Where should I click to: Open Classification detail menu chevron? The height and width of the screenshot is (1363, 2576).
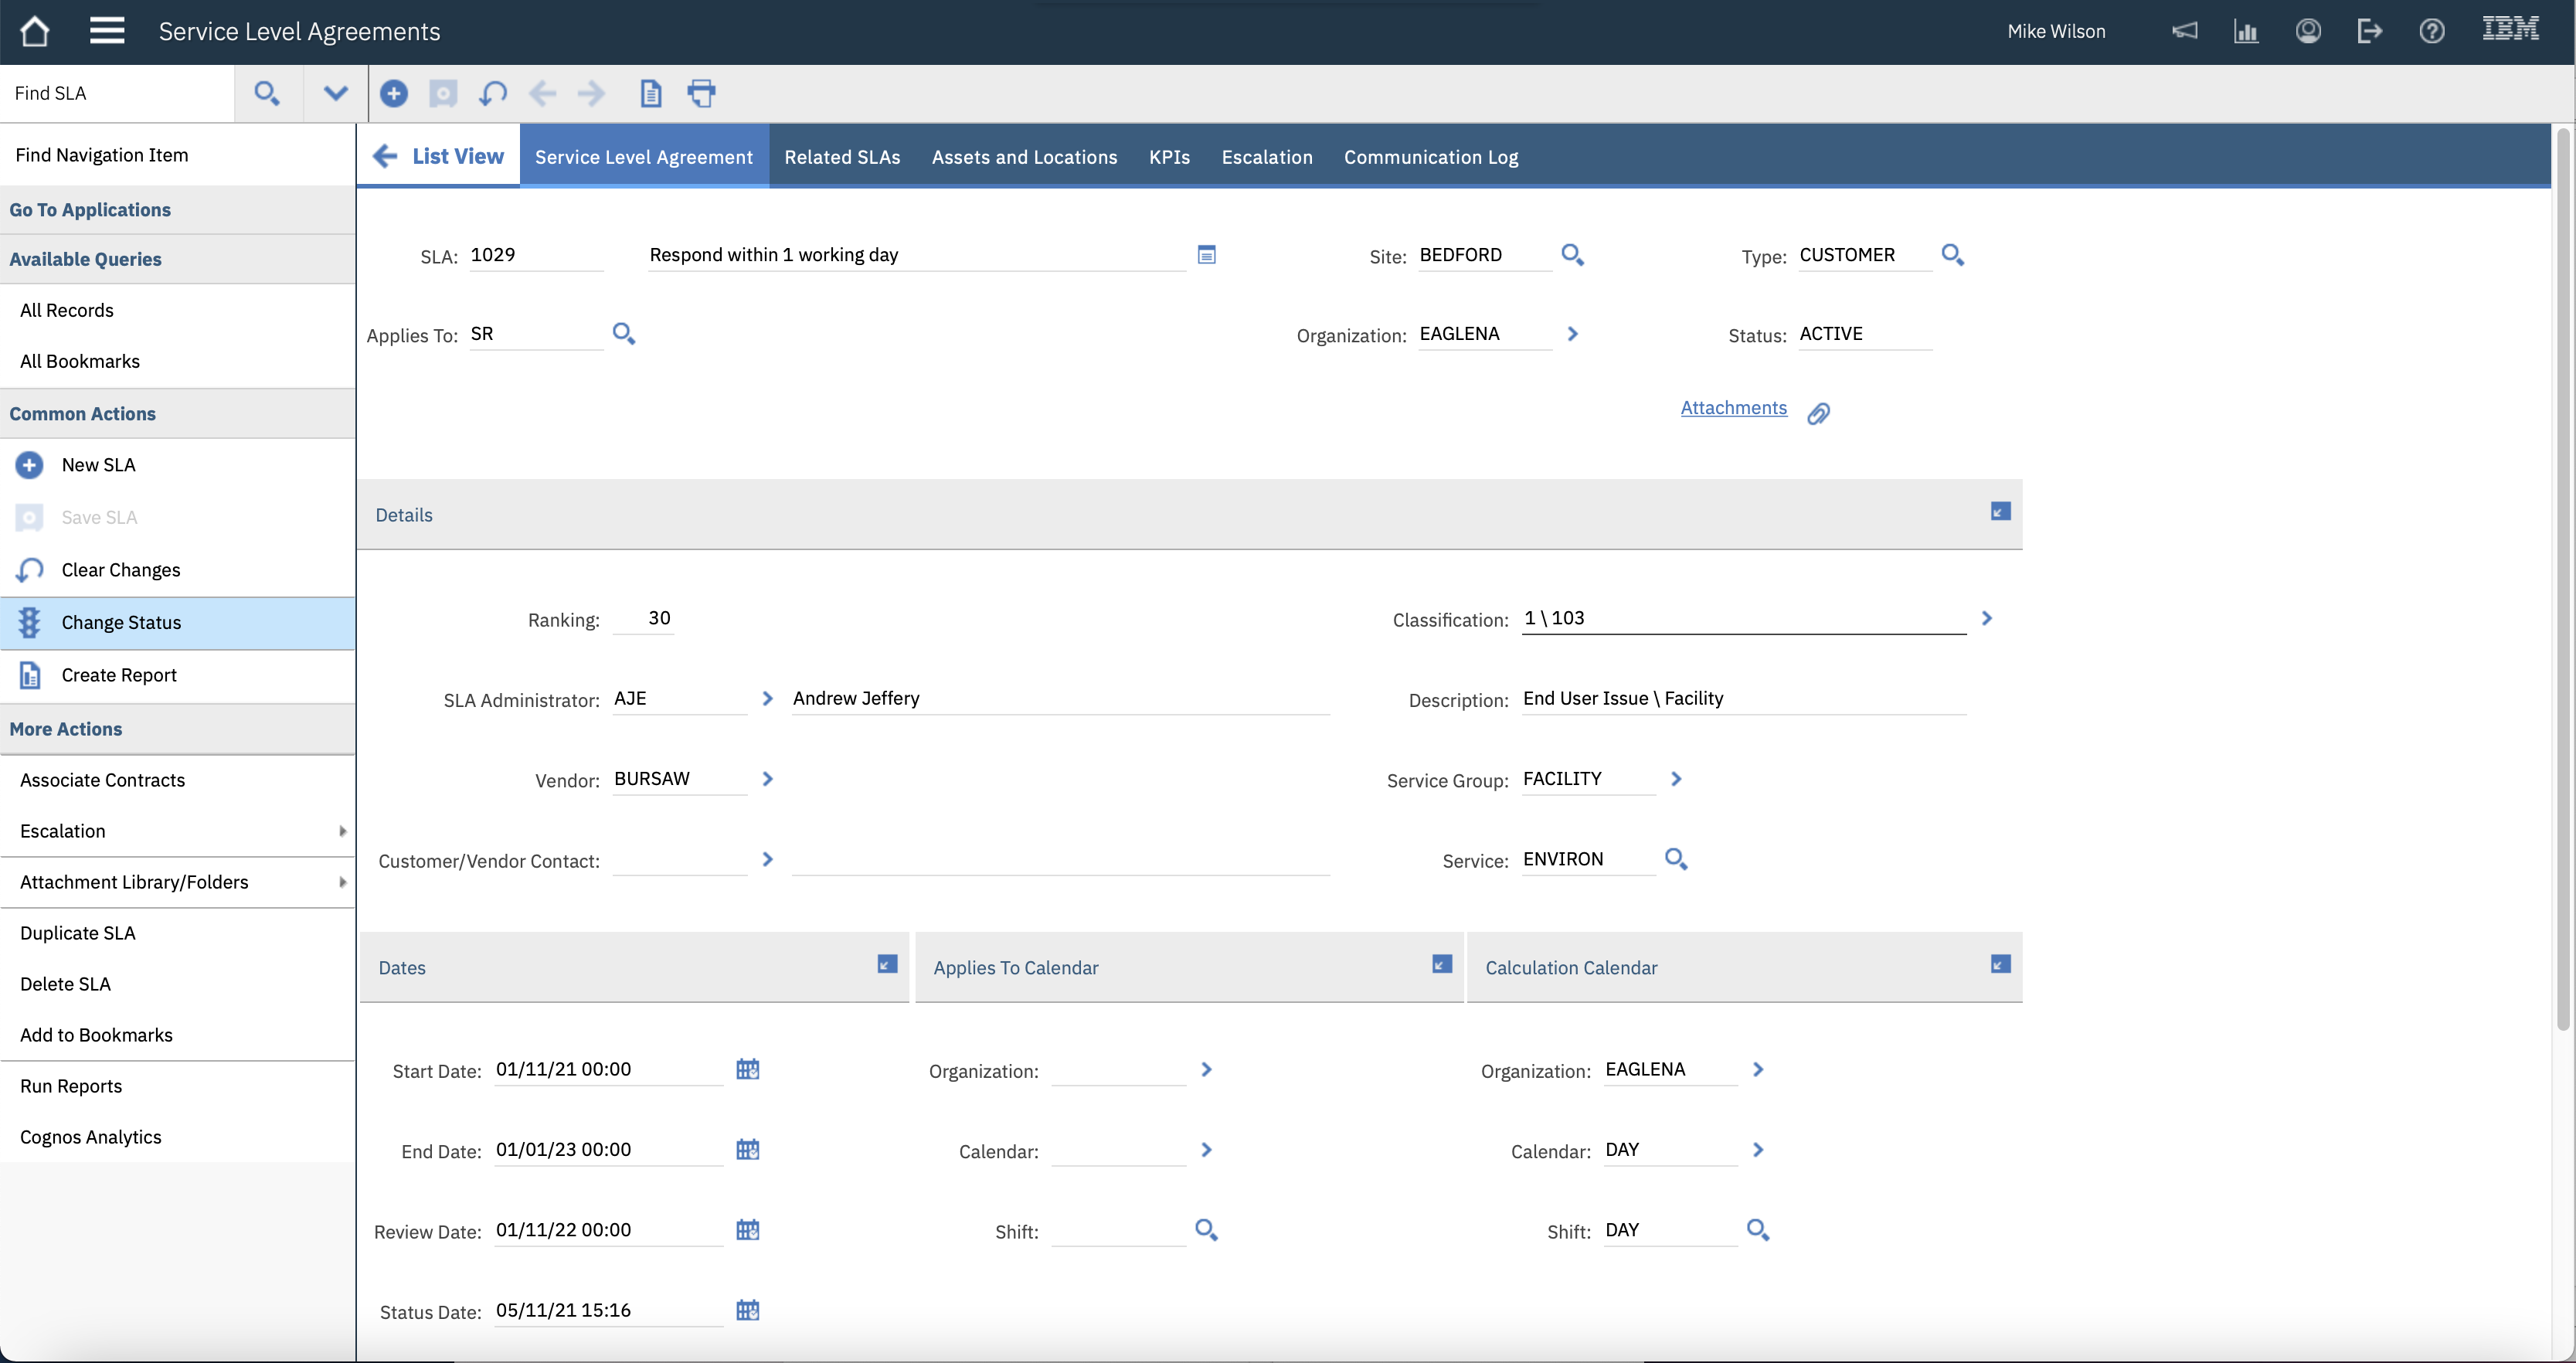(x=1986, y=618)
